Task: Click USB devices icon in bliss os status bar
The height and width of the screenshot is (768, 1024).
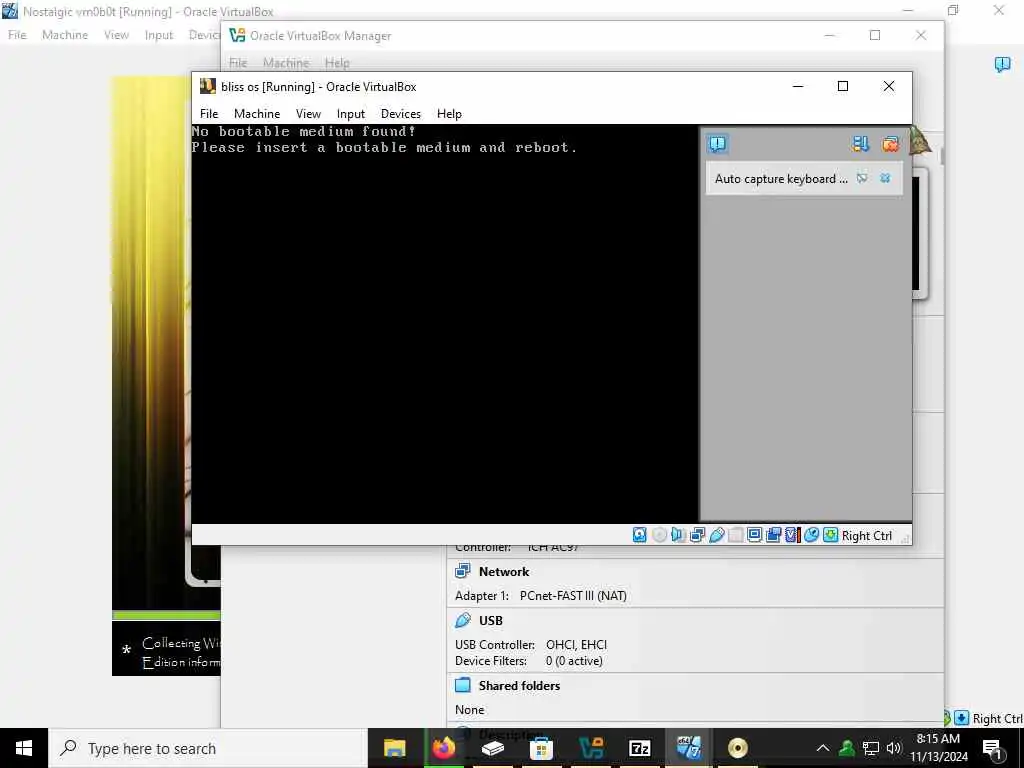Action: point(716,535)
